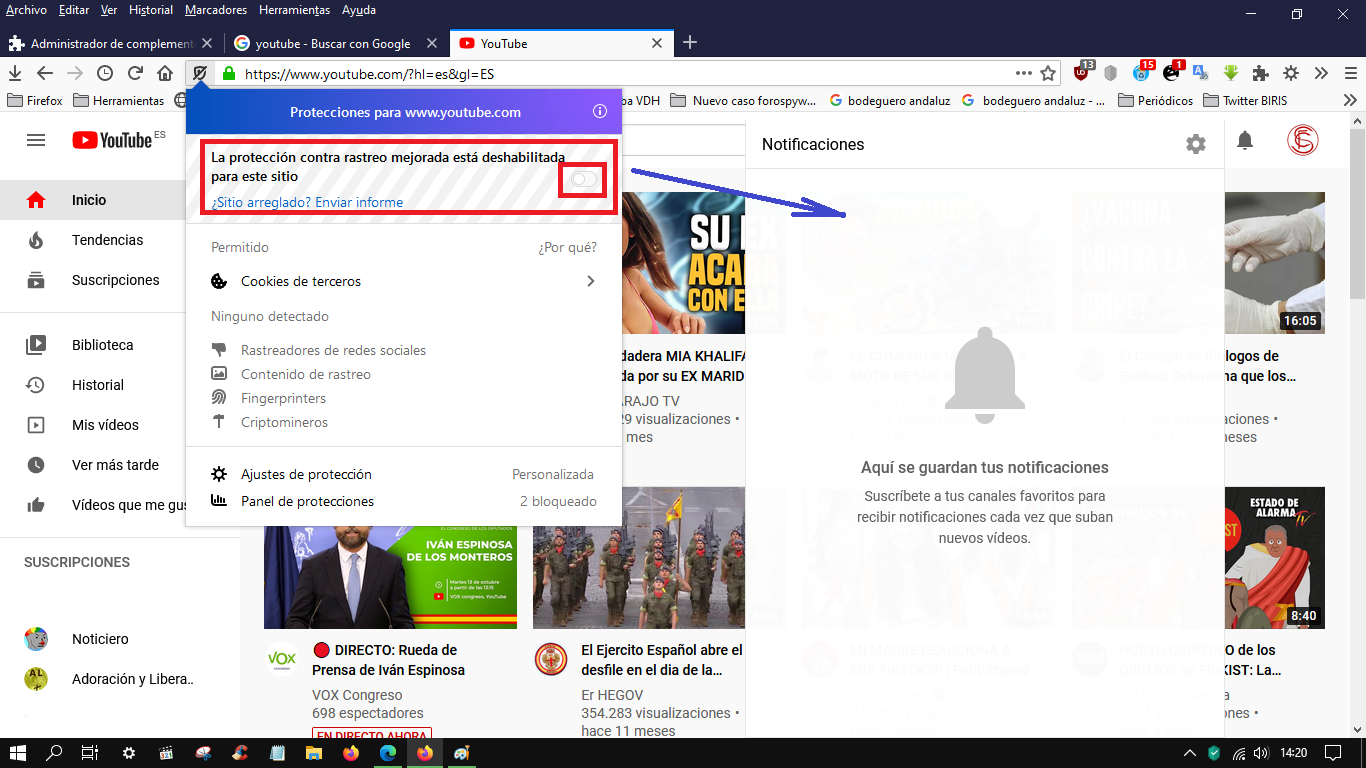Click the Firefox home button
The width and height of the screenshot is (1366, 768).
click(x=165, y=73)
